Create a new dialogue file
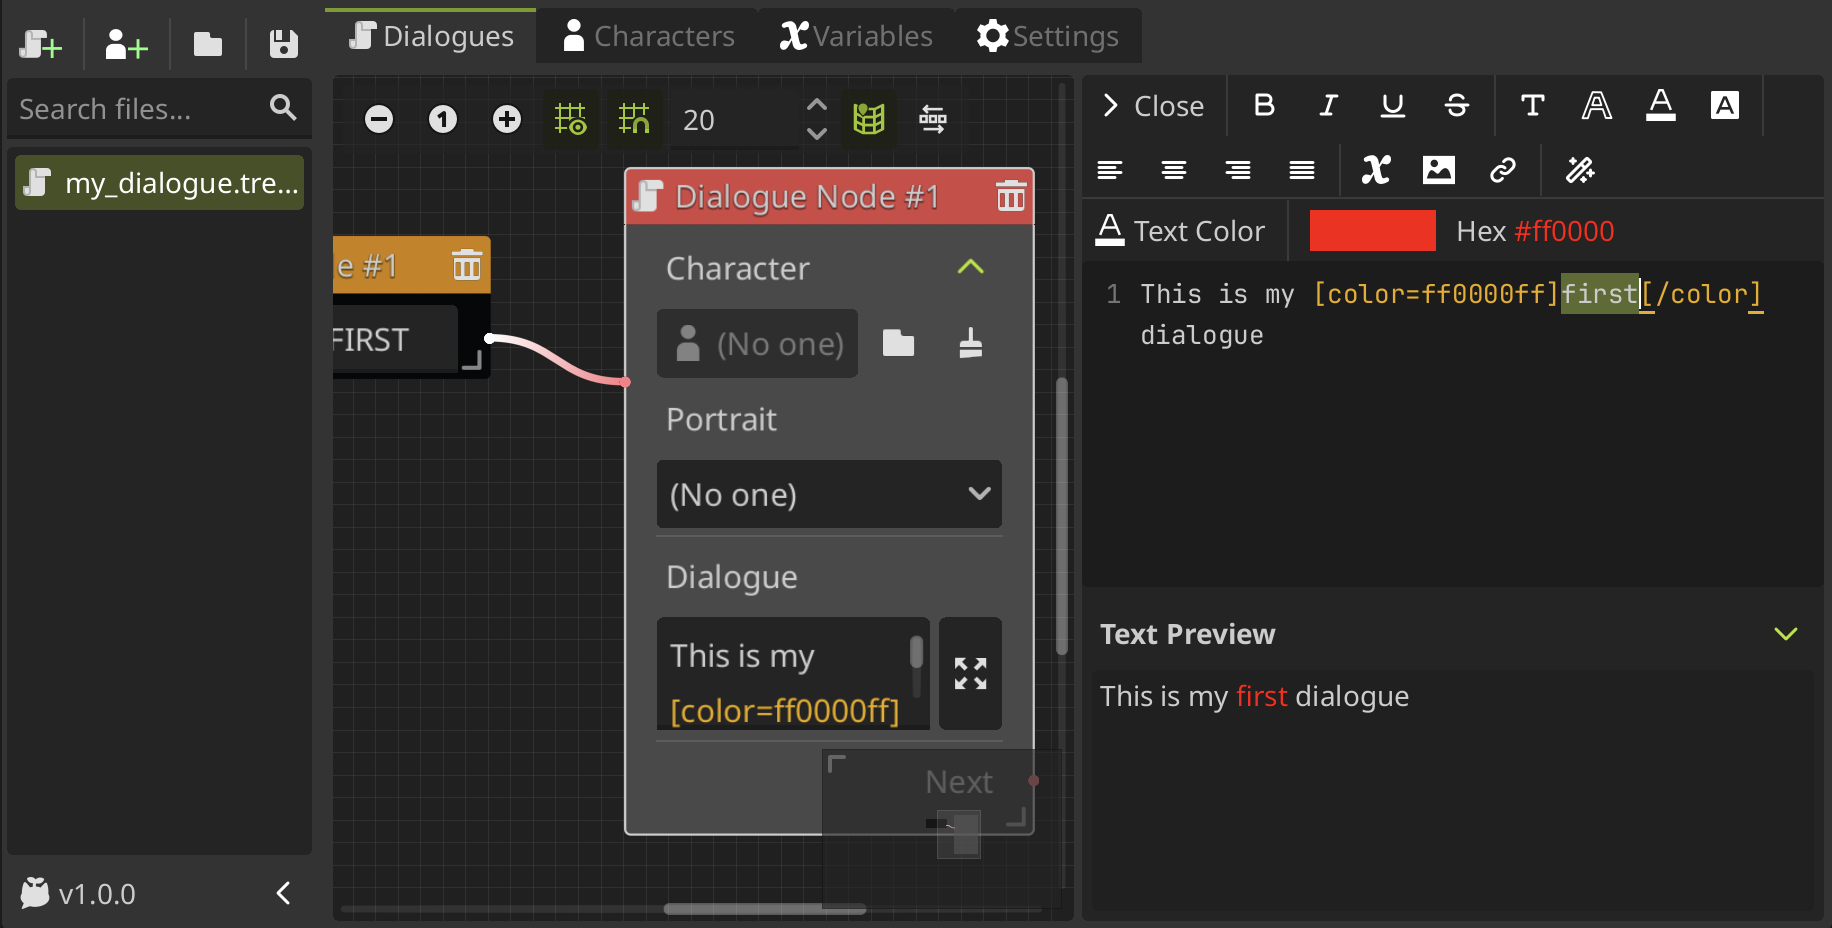The image size is (1832, 928). tap(40, 44)
